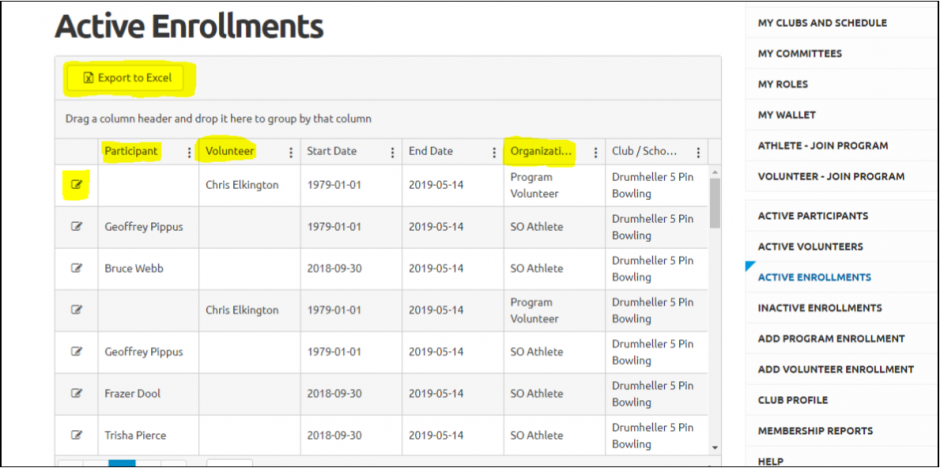Sort by Participant column header
The height and width of the screenshot is (468, 940).
point(131,151)
